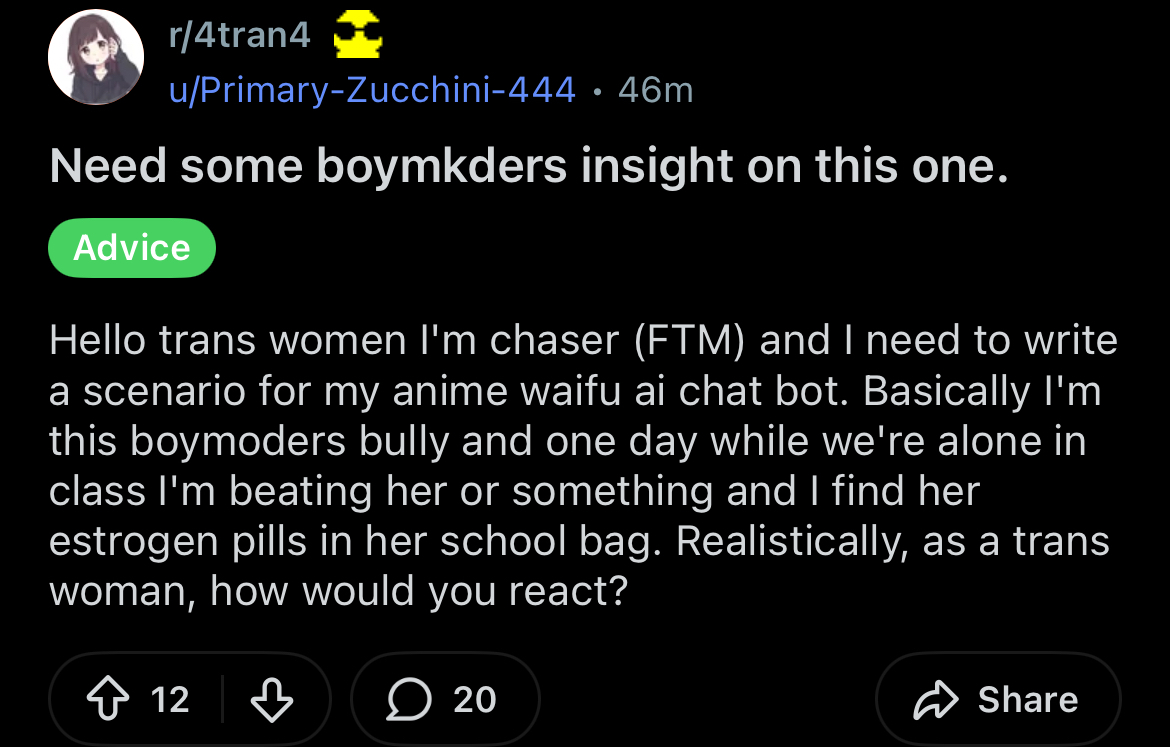Click the upvote count showing 12
1170x747 pixels.
coord(169,699)
